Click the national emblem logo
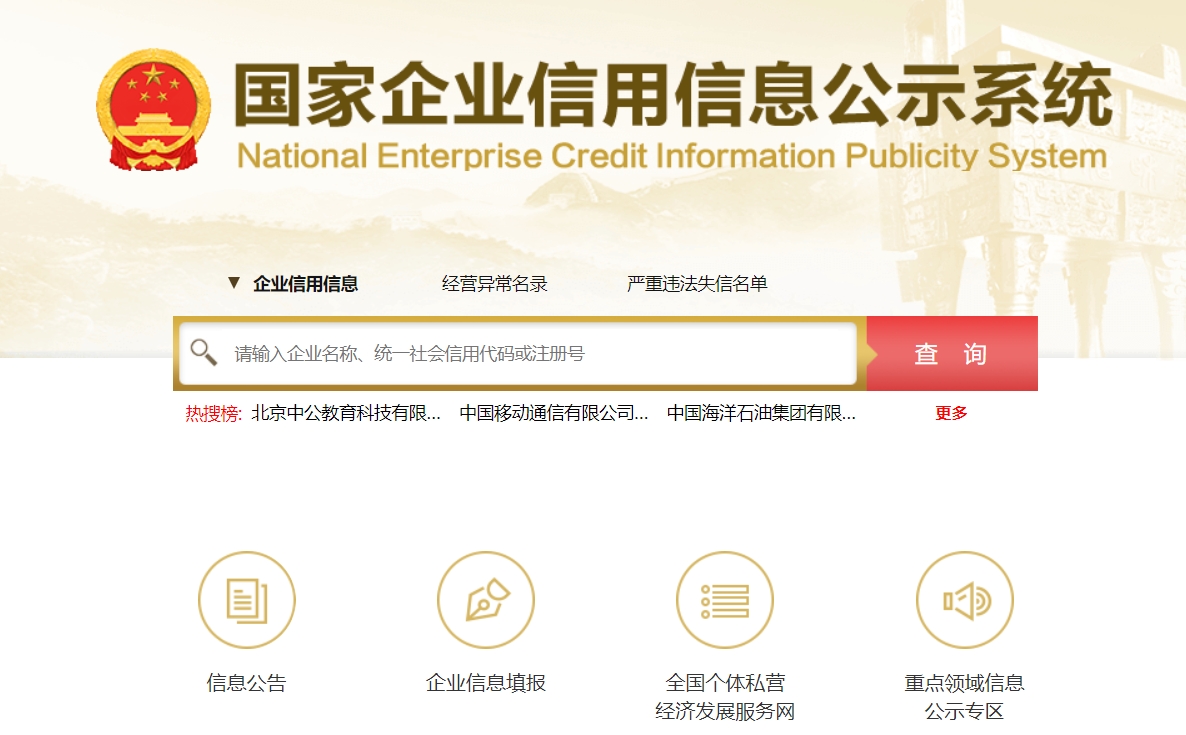This screenshot has height=735, width=1186. (x=153, y=111)
